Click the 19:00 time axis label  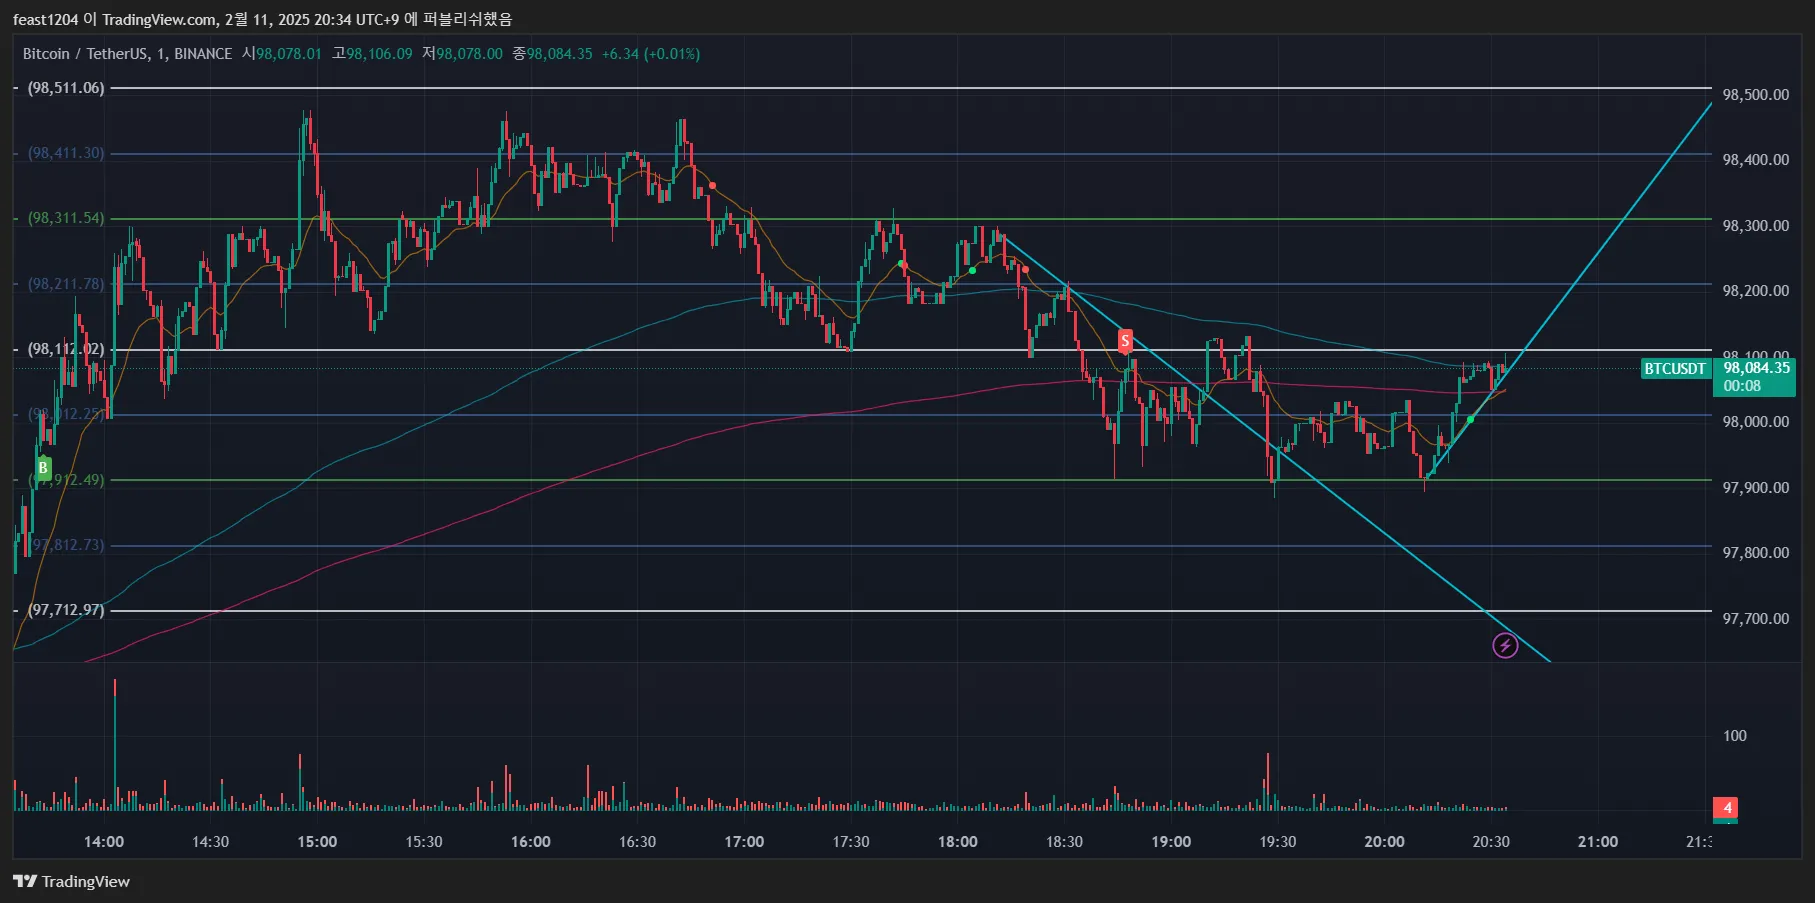point(1171,842)
